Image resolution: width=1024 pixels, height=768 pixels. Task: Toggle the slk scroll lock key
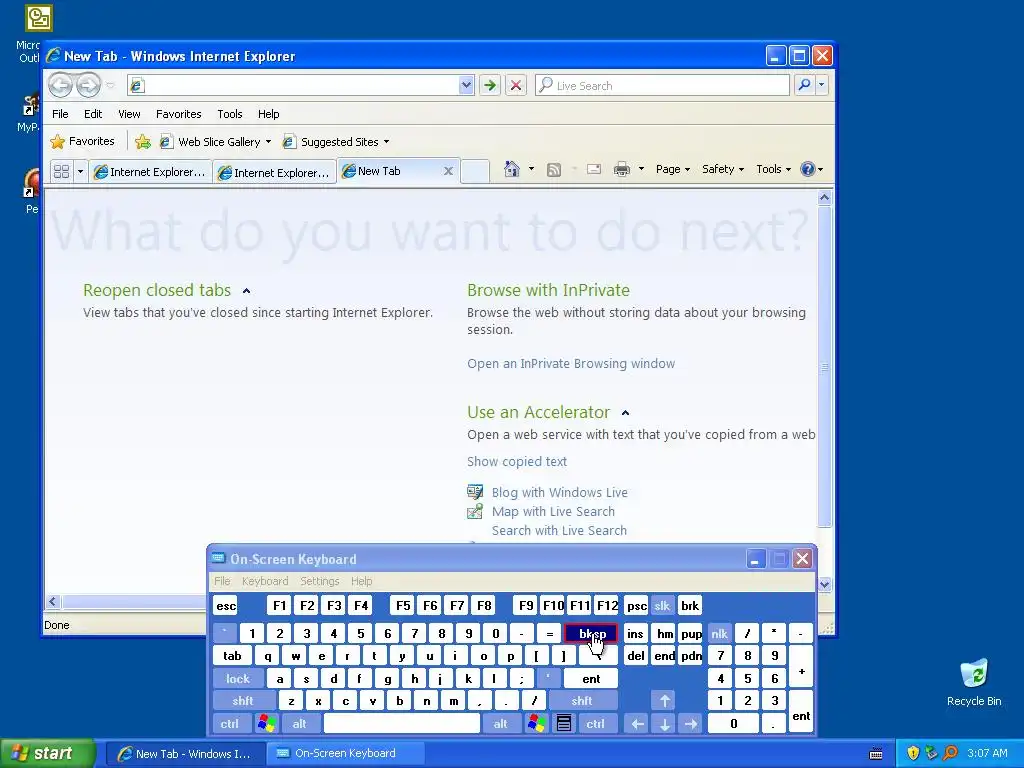662,605
